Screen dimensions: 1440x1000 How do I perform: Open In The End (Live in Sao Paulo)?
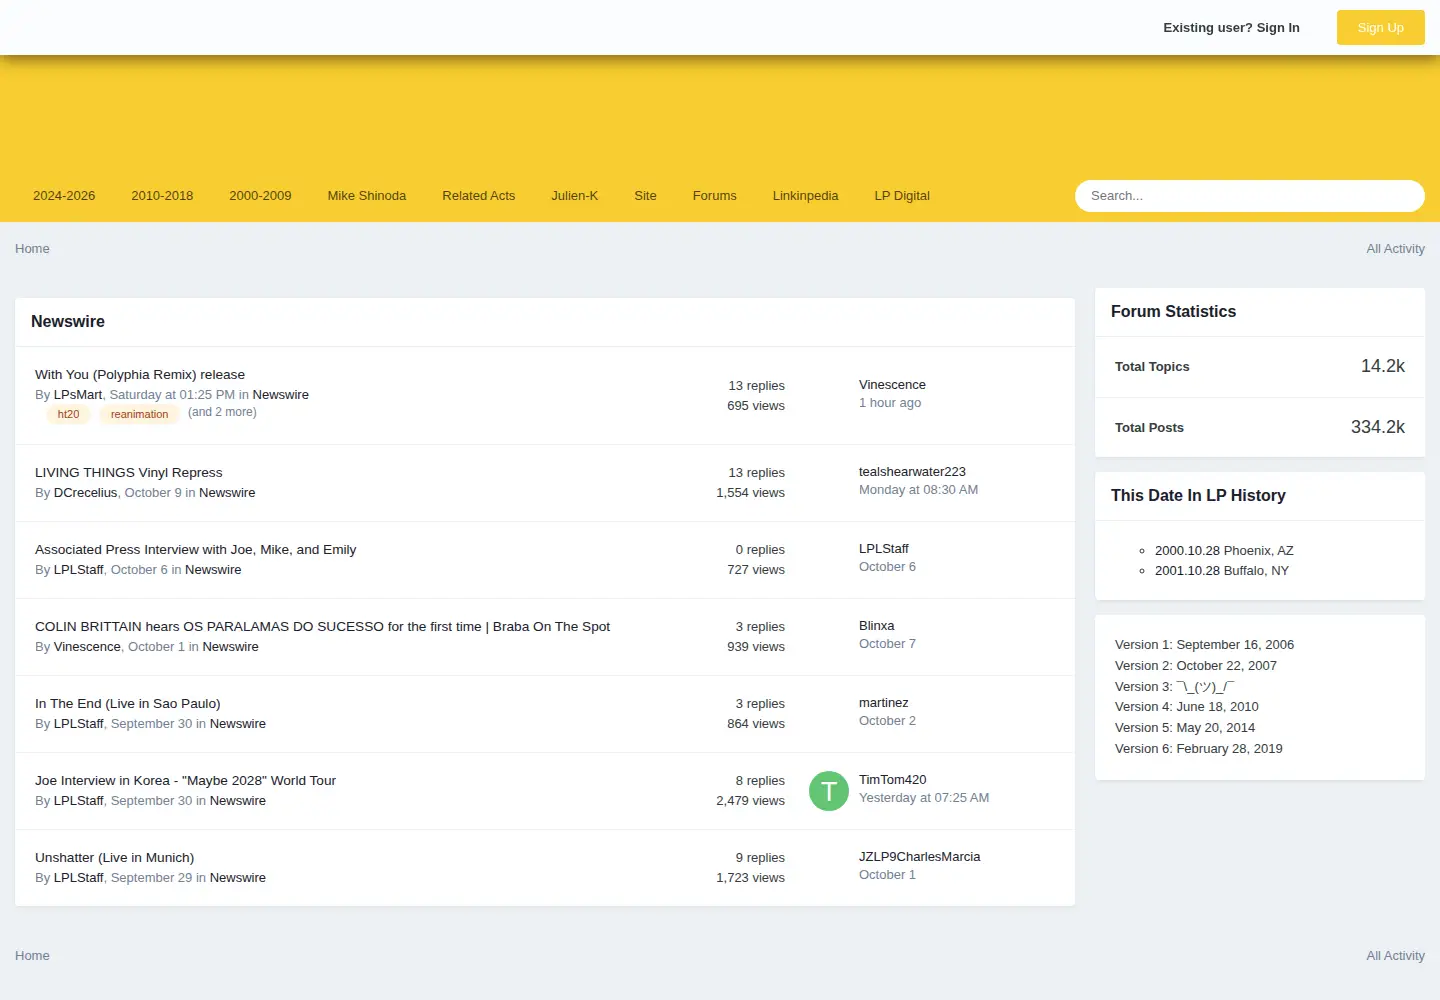(128, 704)
